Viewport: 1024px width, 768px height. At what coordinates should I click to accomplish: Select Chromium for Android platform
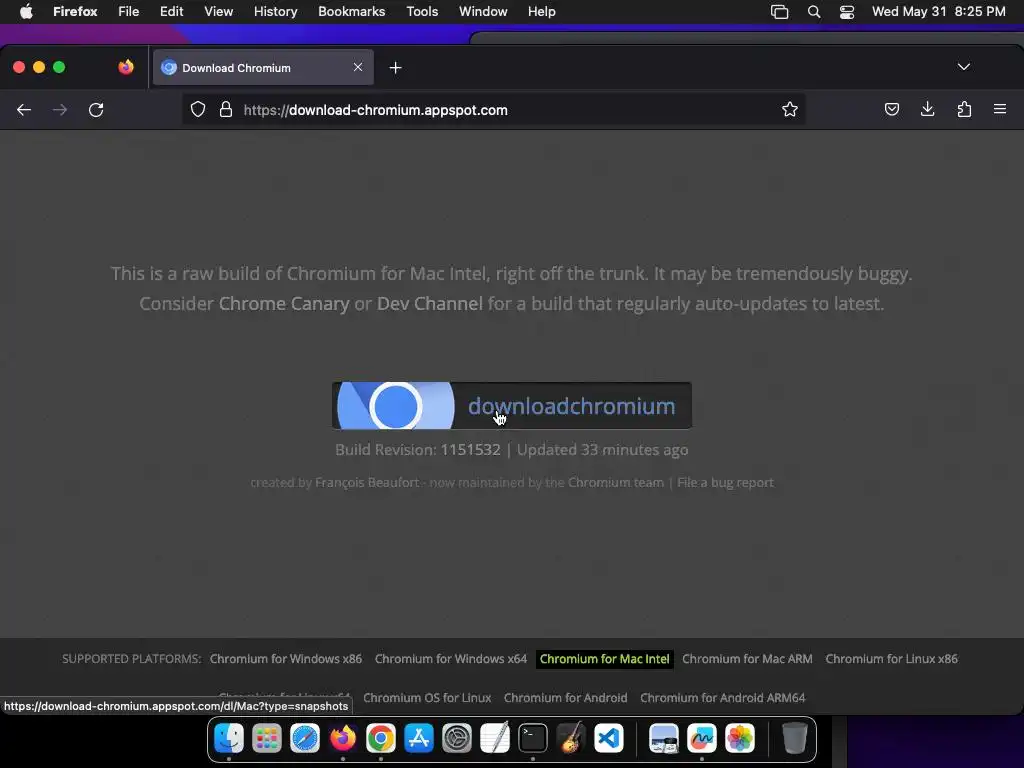pos(566,697)
